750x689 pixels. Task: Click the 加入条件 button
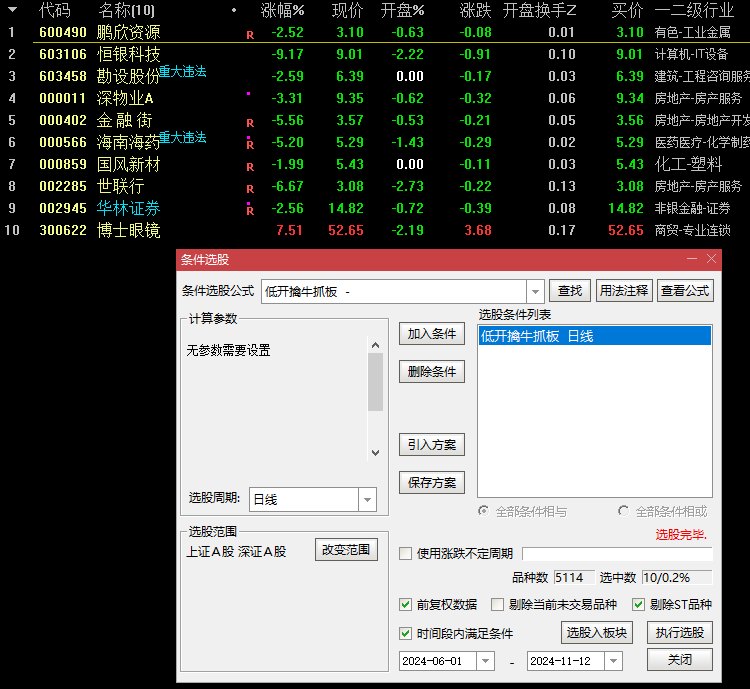tap(432, 333)
